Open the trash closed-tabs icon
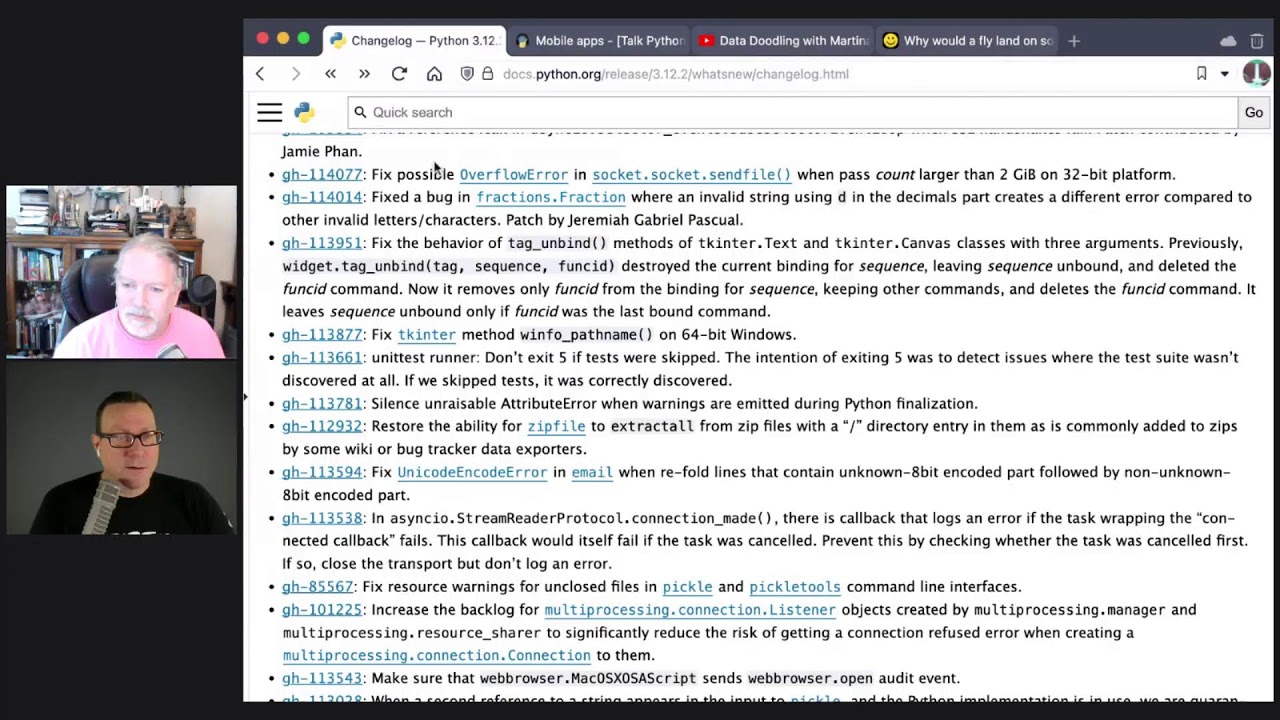 point(1257,41)
